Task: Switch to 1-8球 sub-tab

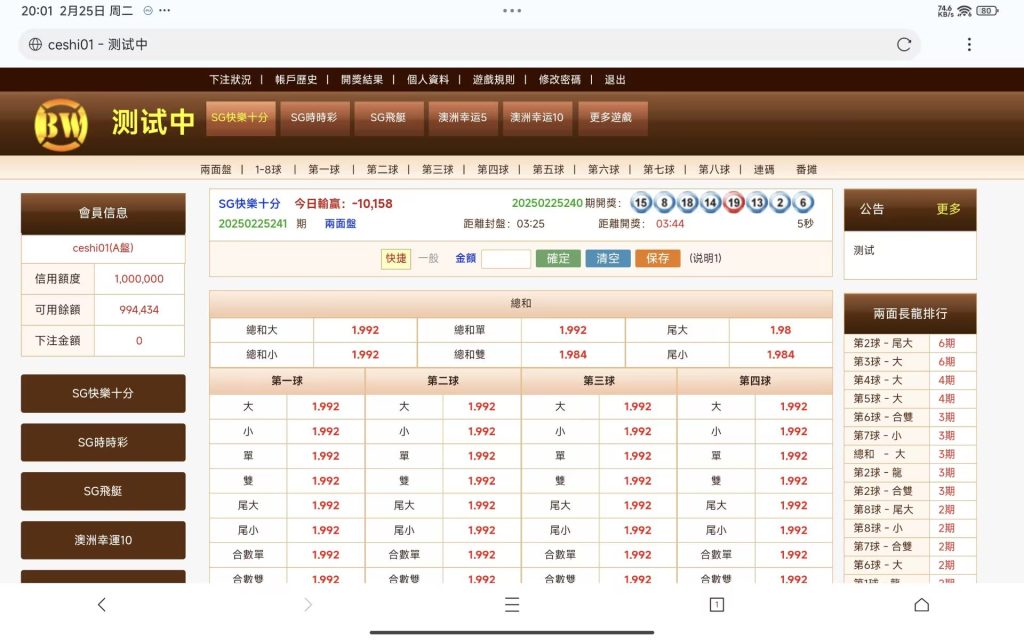Action: coord(268,170)
